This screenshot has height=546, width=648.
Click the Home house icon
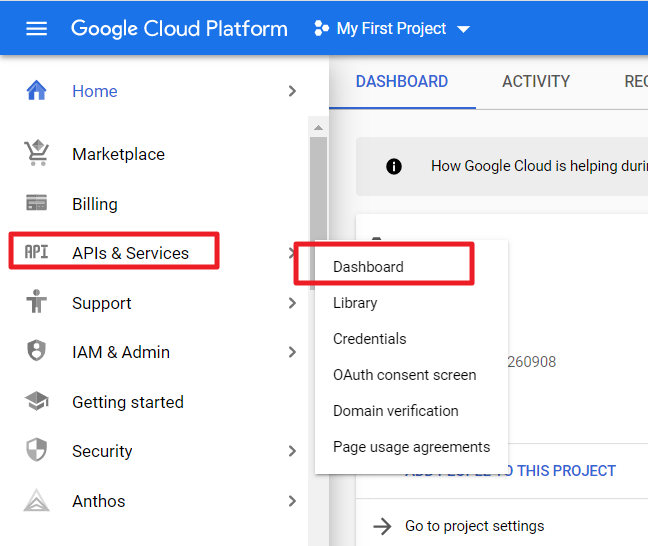(x=37, y=91)
